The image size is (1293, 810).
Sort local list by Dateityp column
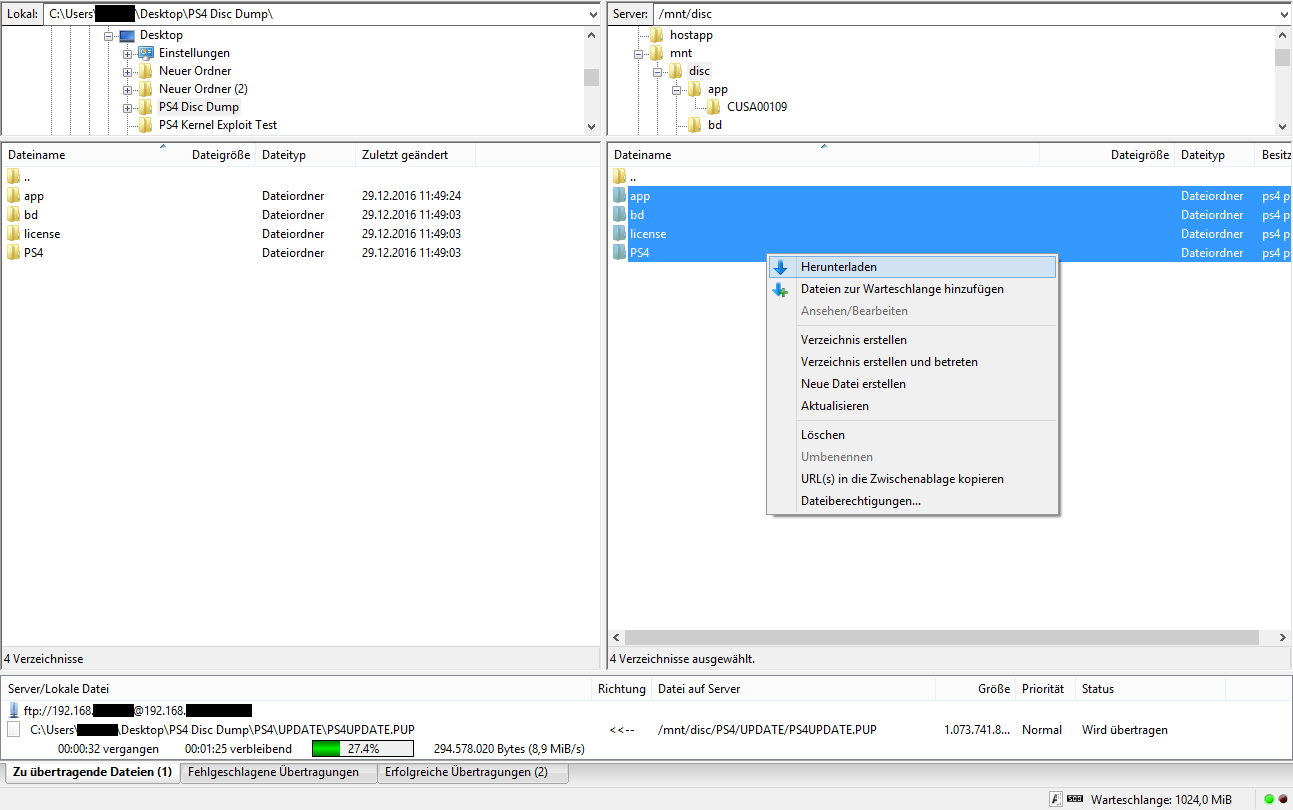[x=306, y=155]
